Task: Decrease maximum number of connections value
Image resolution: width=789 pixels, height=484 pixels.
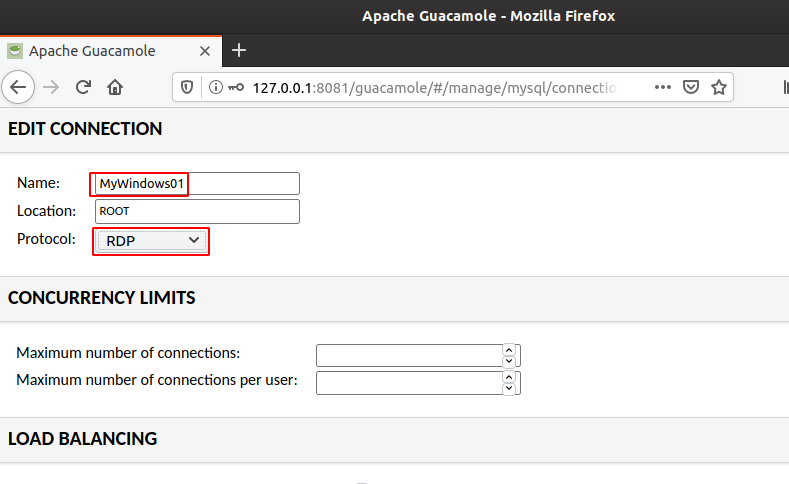Action: 509,361
